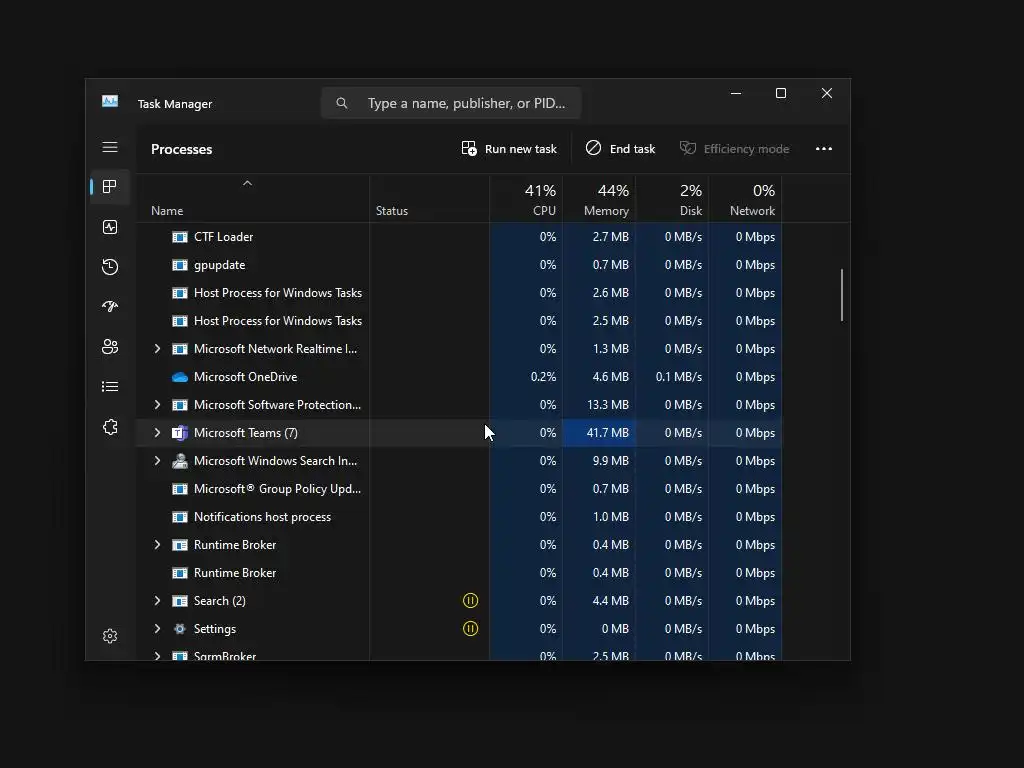The width and height of the screenshot is (1024, 768).
Task: Click End task button
Action: click(x=620, y=149)
